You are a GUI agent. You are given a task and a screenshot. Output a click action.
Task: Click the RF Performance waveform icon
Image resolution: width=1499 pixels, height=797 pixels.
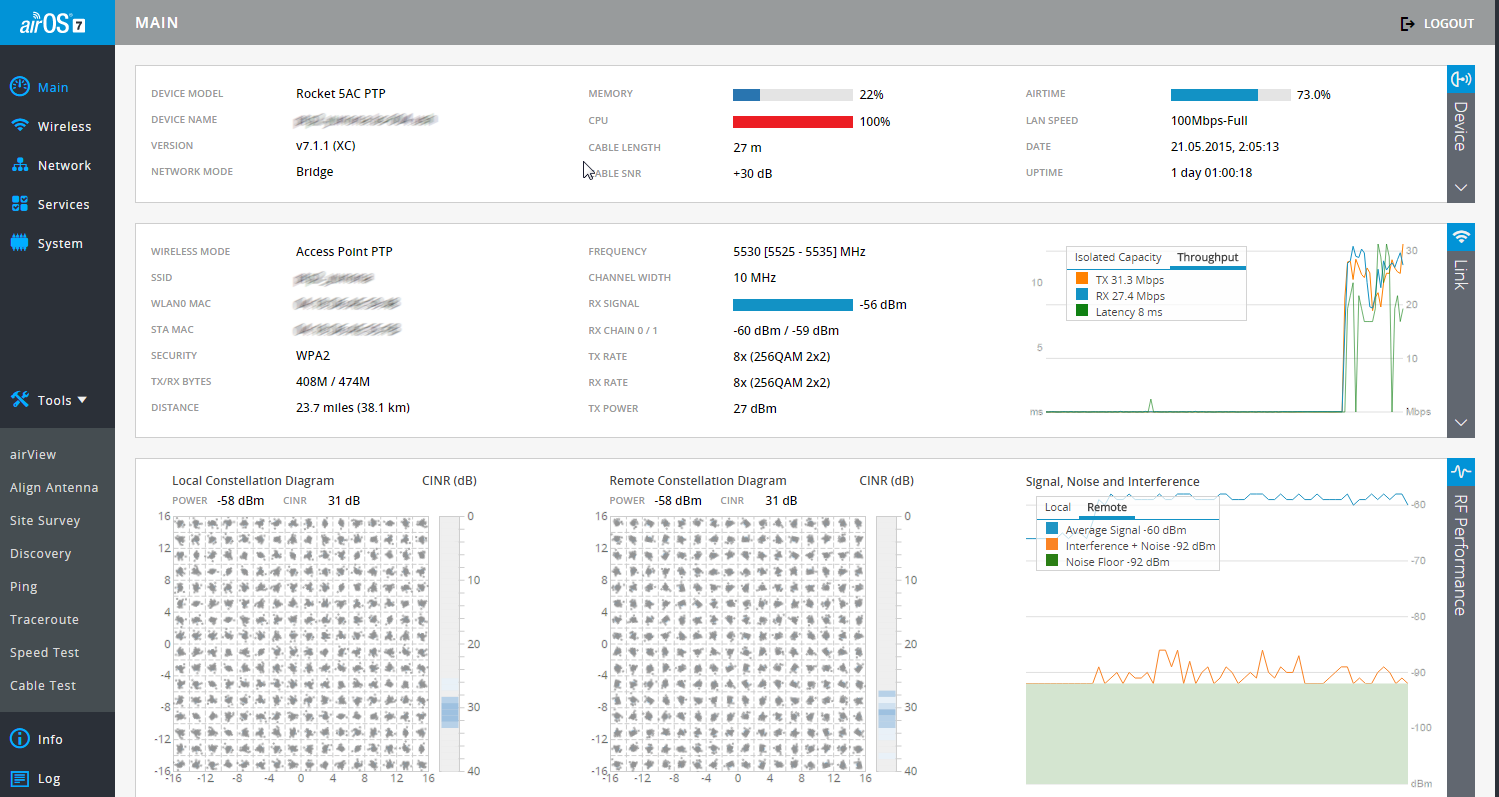[x=1461, y=471]
